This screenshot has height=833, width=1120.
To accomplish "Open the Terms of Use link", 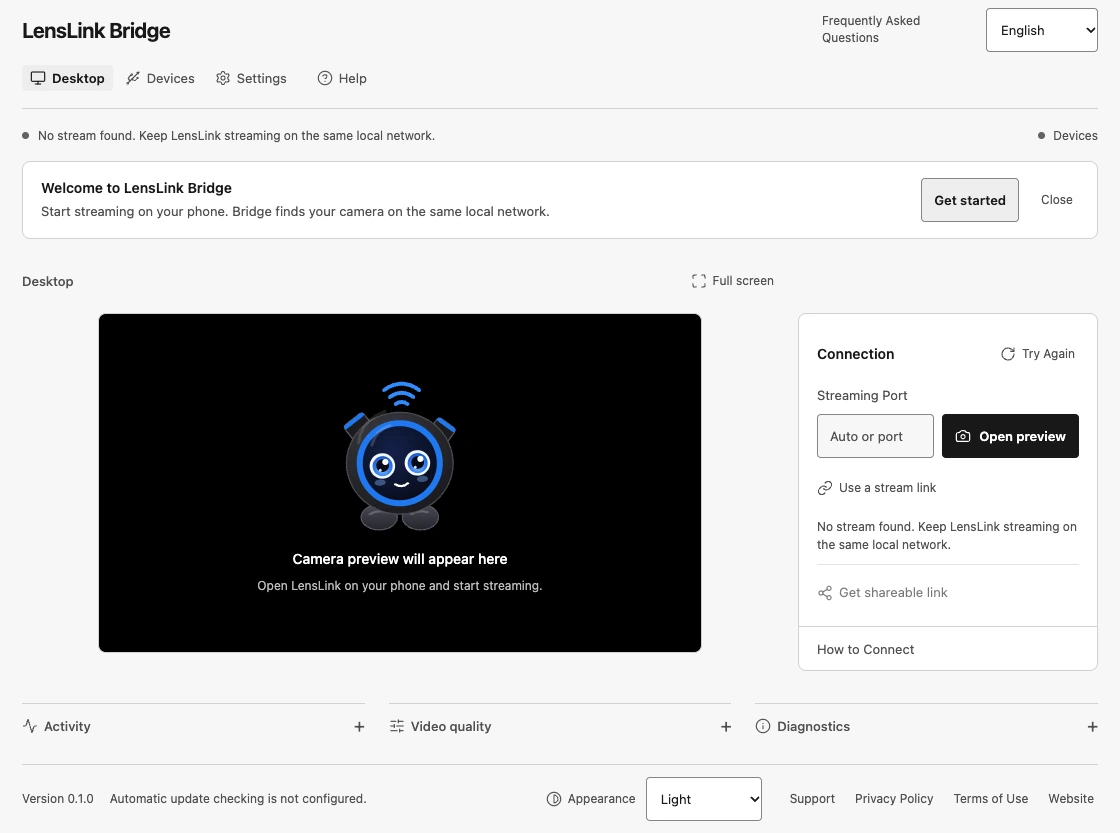I will pos(991,799).
